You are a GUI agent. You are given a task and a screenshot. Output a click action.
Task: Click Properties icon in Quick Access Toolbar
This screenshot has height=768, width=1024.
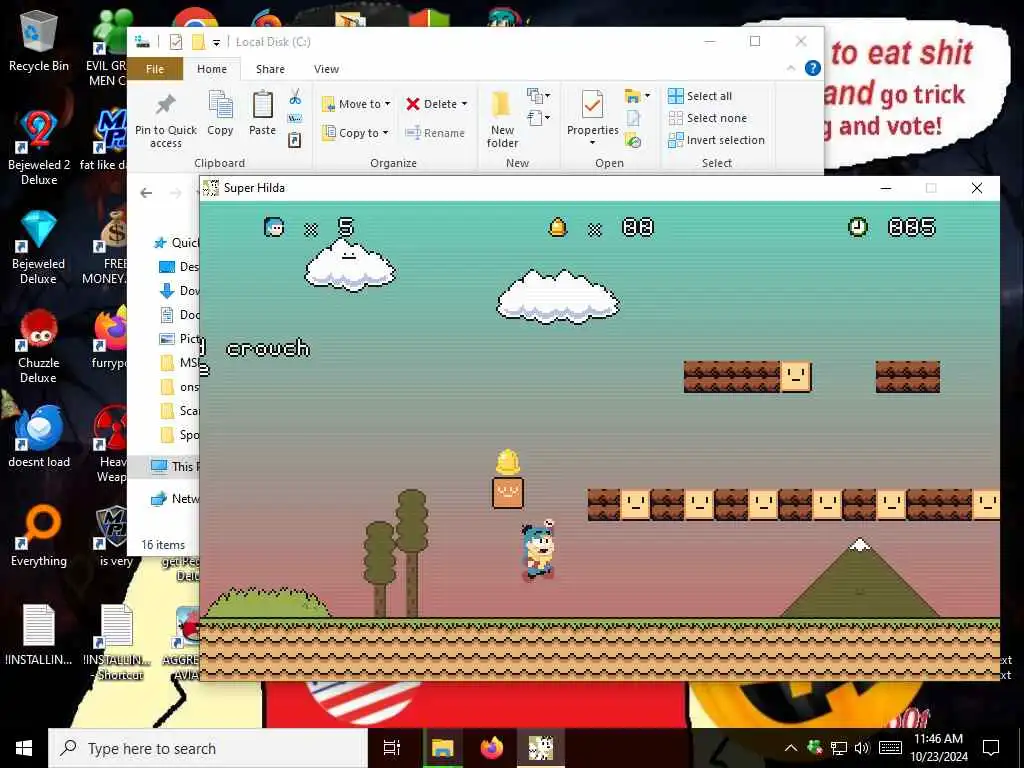pyautogui.click(x=176, y=42)
